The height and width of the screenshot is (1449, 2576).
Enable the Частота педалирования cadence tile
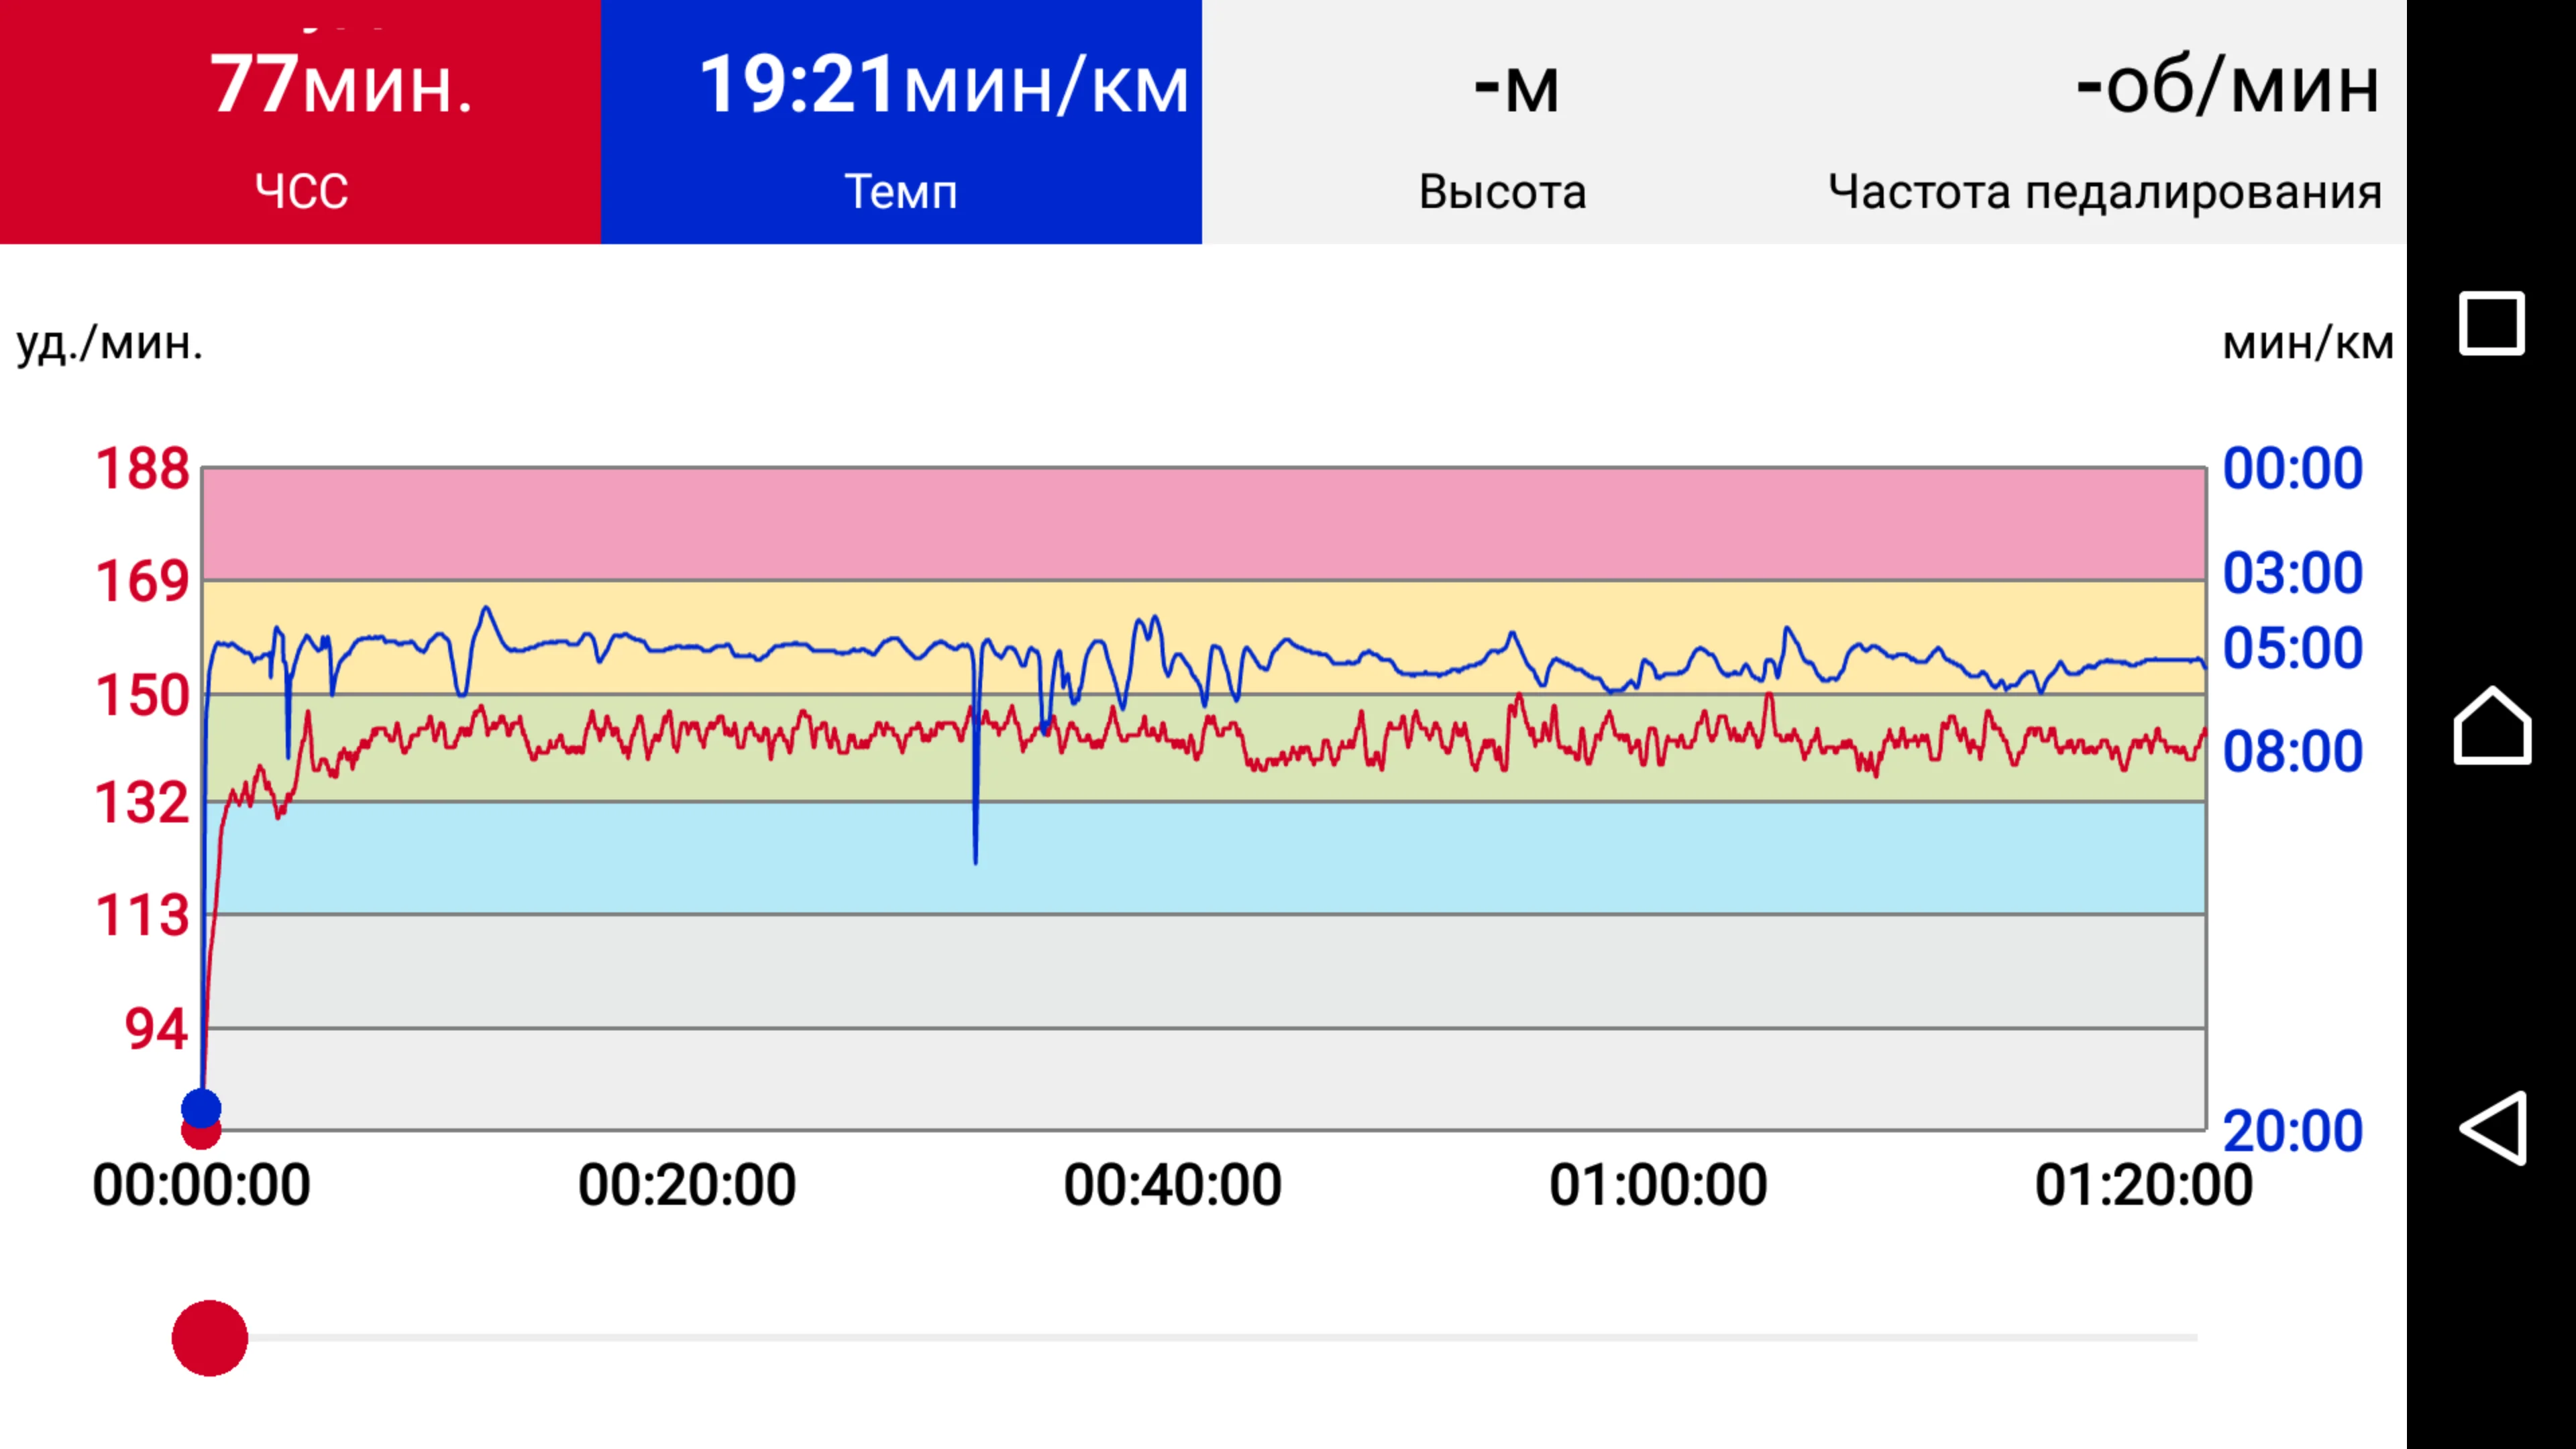[x=2104, y=122]
